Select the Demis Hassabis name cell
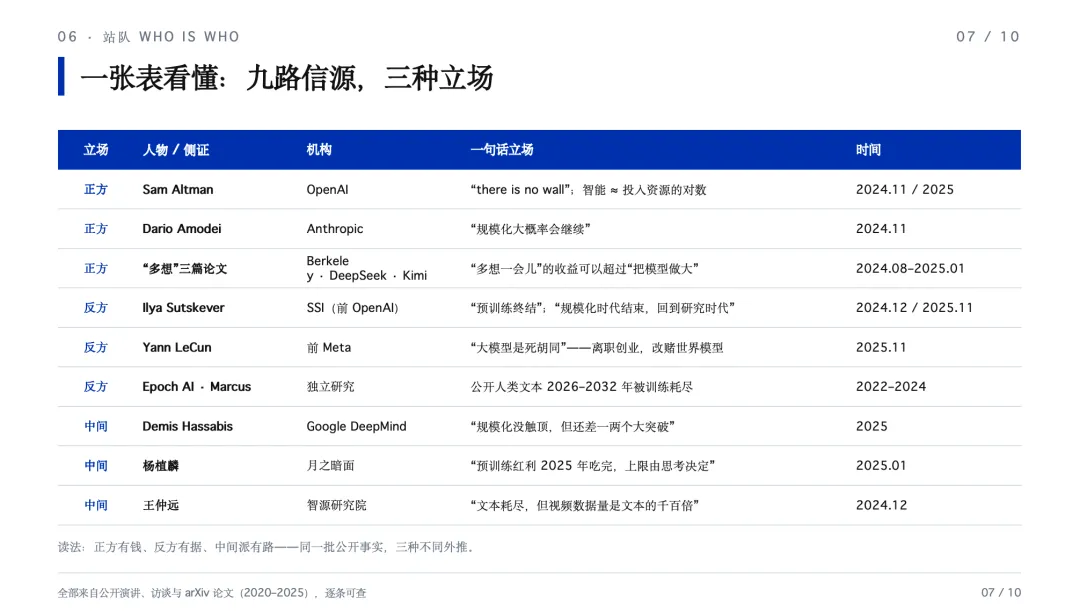The height and width of the screenshot is (611, 1080). coord(187,426)
